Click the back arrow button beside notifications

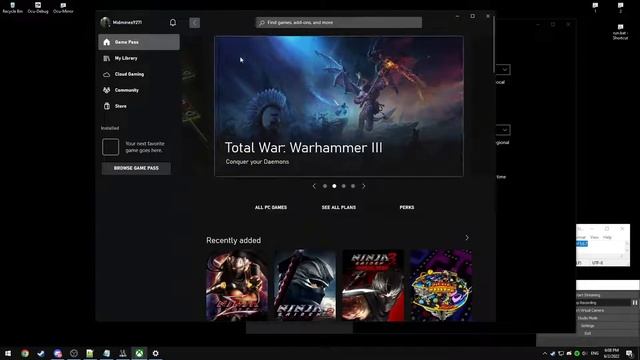pos(195,23)
